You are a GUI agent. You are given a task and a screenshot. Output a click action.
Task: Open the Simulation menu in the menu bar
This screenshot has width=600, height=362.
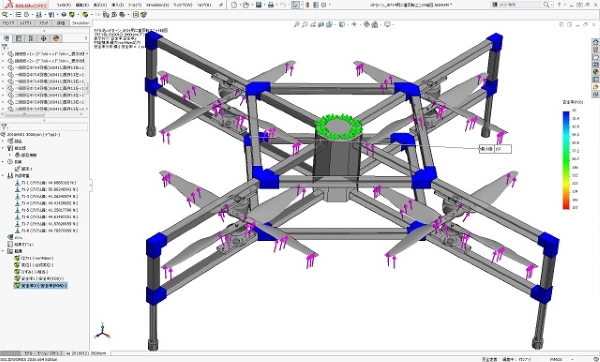(157, 5)
